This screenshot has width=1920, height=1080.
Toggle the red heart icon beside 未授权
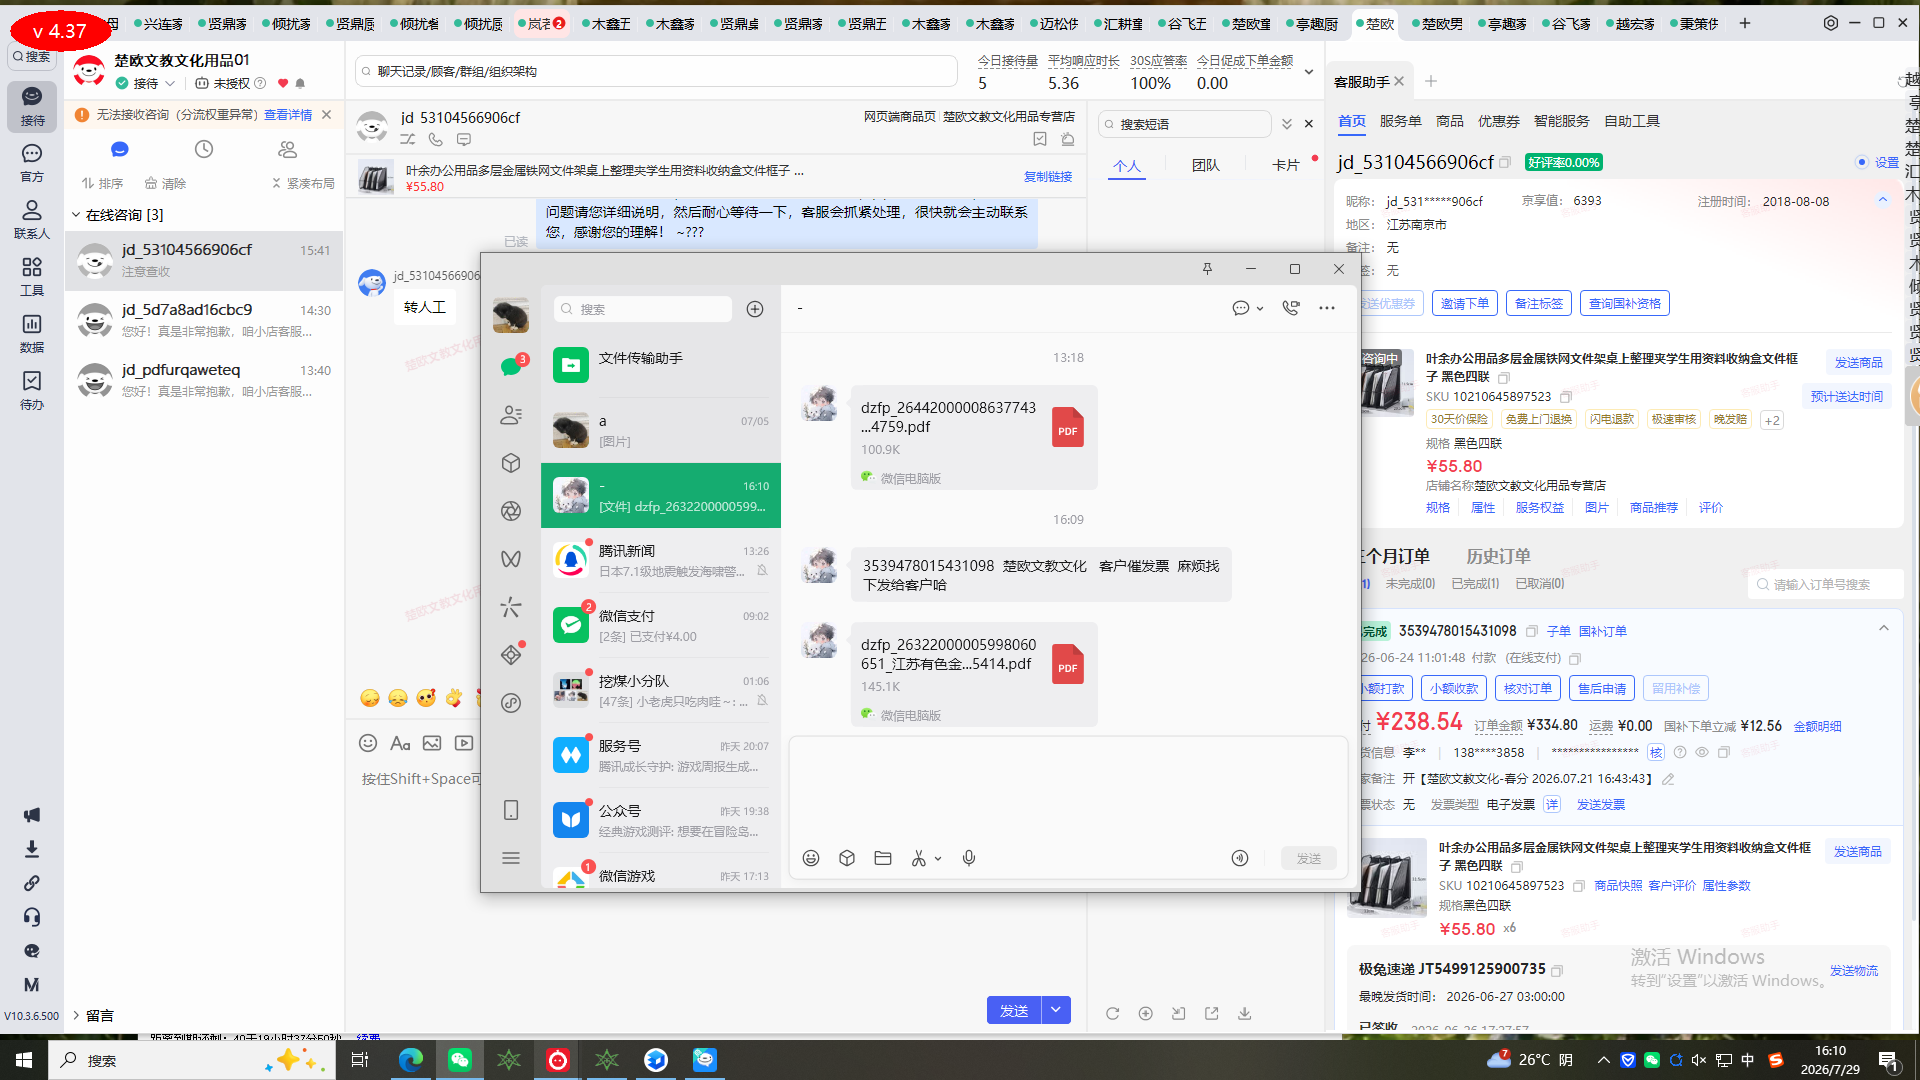click(x=283, y=84)
